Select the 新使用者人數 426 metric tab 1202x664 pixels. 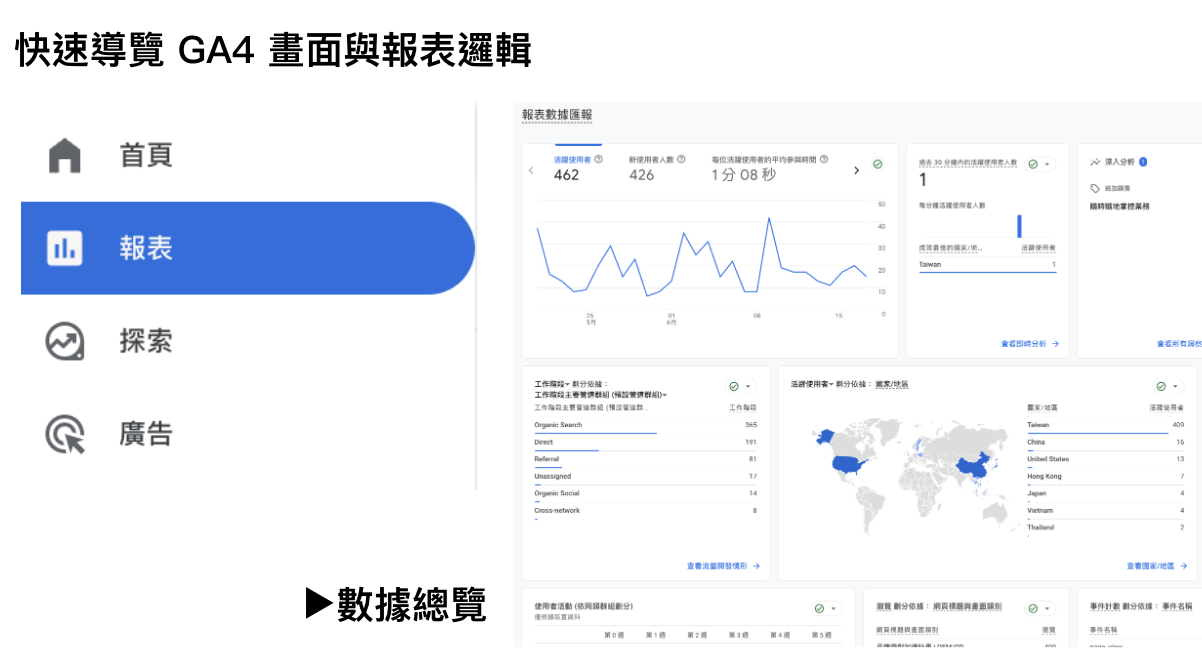657,168
